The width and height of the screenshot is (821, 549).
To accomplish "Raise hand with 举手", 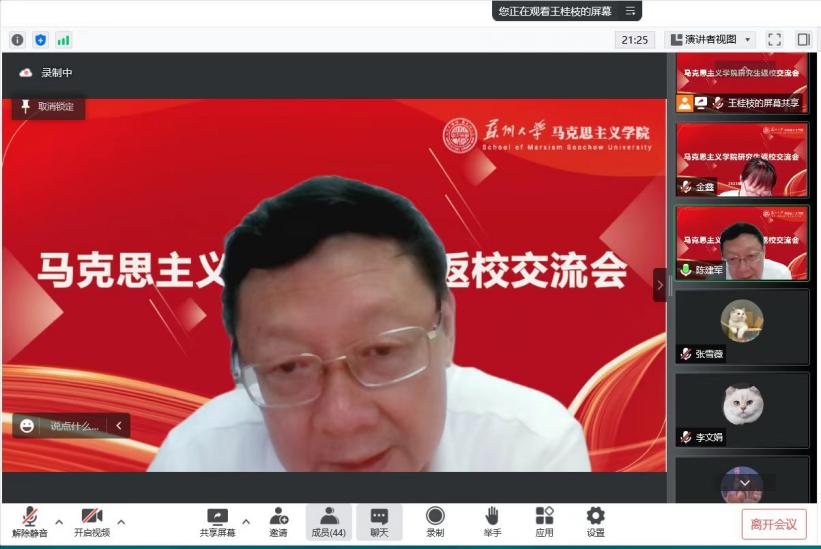I will (492, 522).
